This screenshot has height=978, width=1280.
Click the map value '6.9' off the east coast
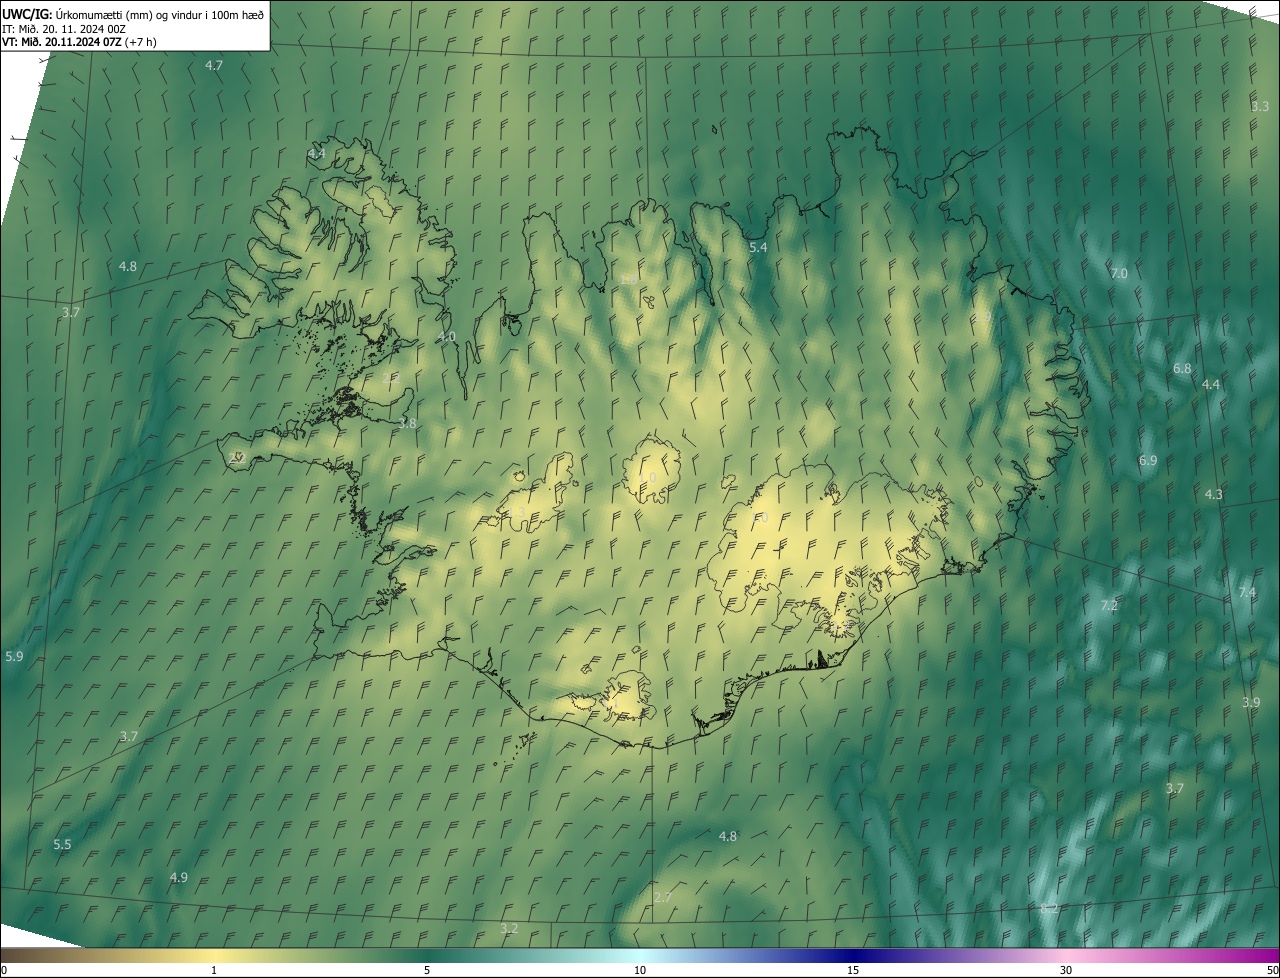click(x=1148, y=460)
